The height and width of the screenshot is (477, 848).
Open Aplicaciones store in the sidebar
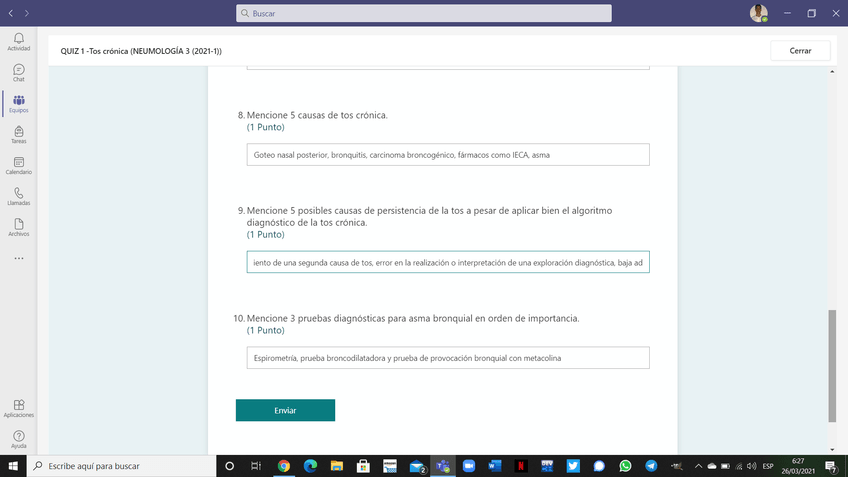click(18, 408)
